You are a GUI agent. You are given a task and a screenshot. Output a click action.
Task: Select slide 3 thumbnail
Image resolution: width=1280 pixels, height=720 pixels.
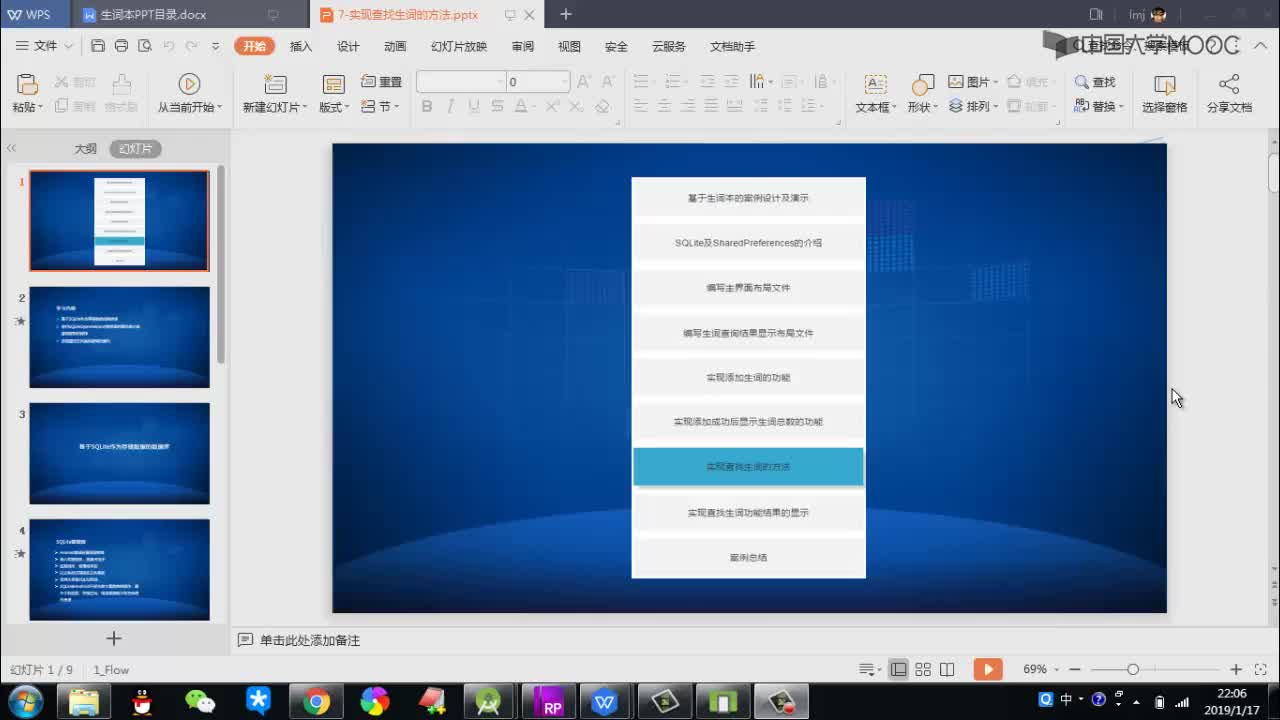click(x=119, y=453)
